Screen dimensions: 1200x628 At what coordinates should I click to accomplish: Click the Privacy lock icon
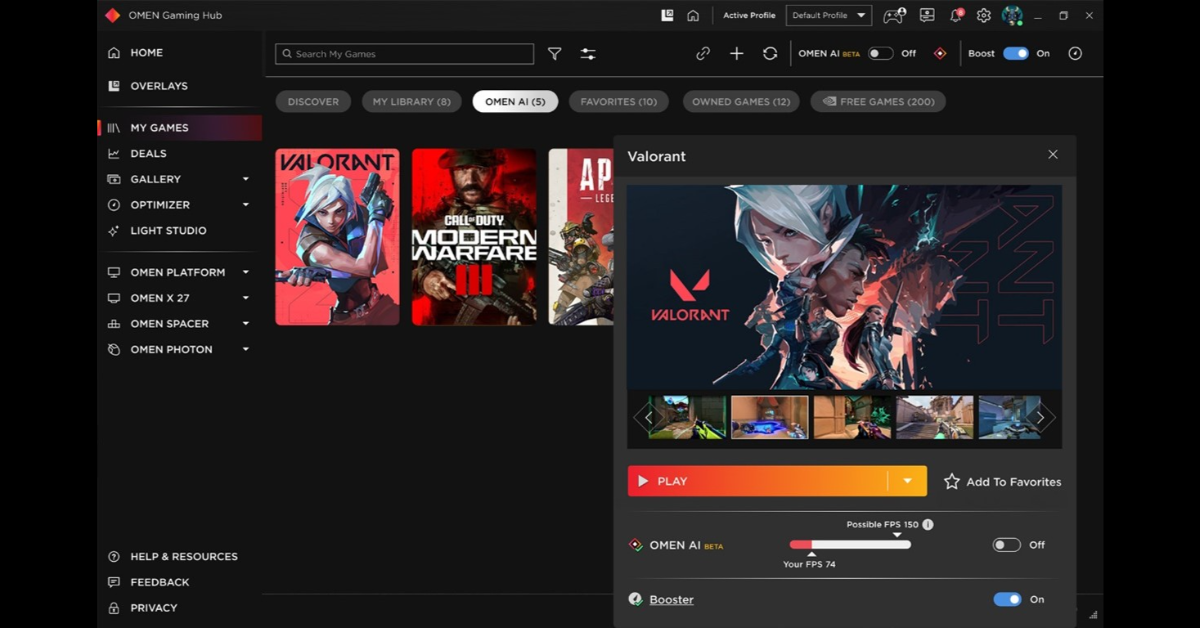click(x=113, y=608)
